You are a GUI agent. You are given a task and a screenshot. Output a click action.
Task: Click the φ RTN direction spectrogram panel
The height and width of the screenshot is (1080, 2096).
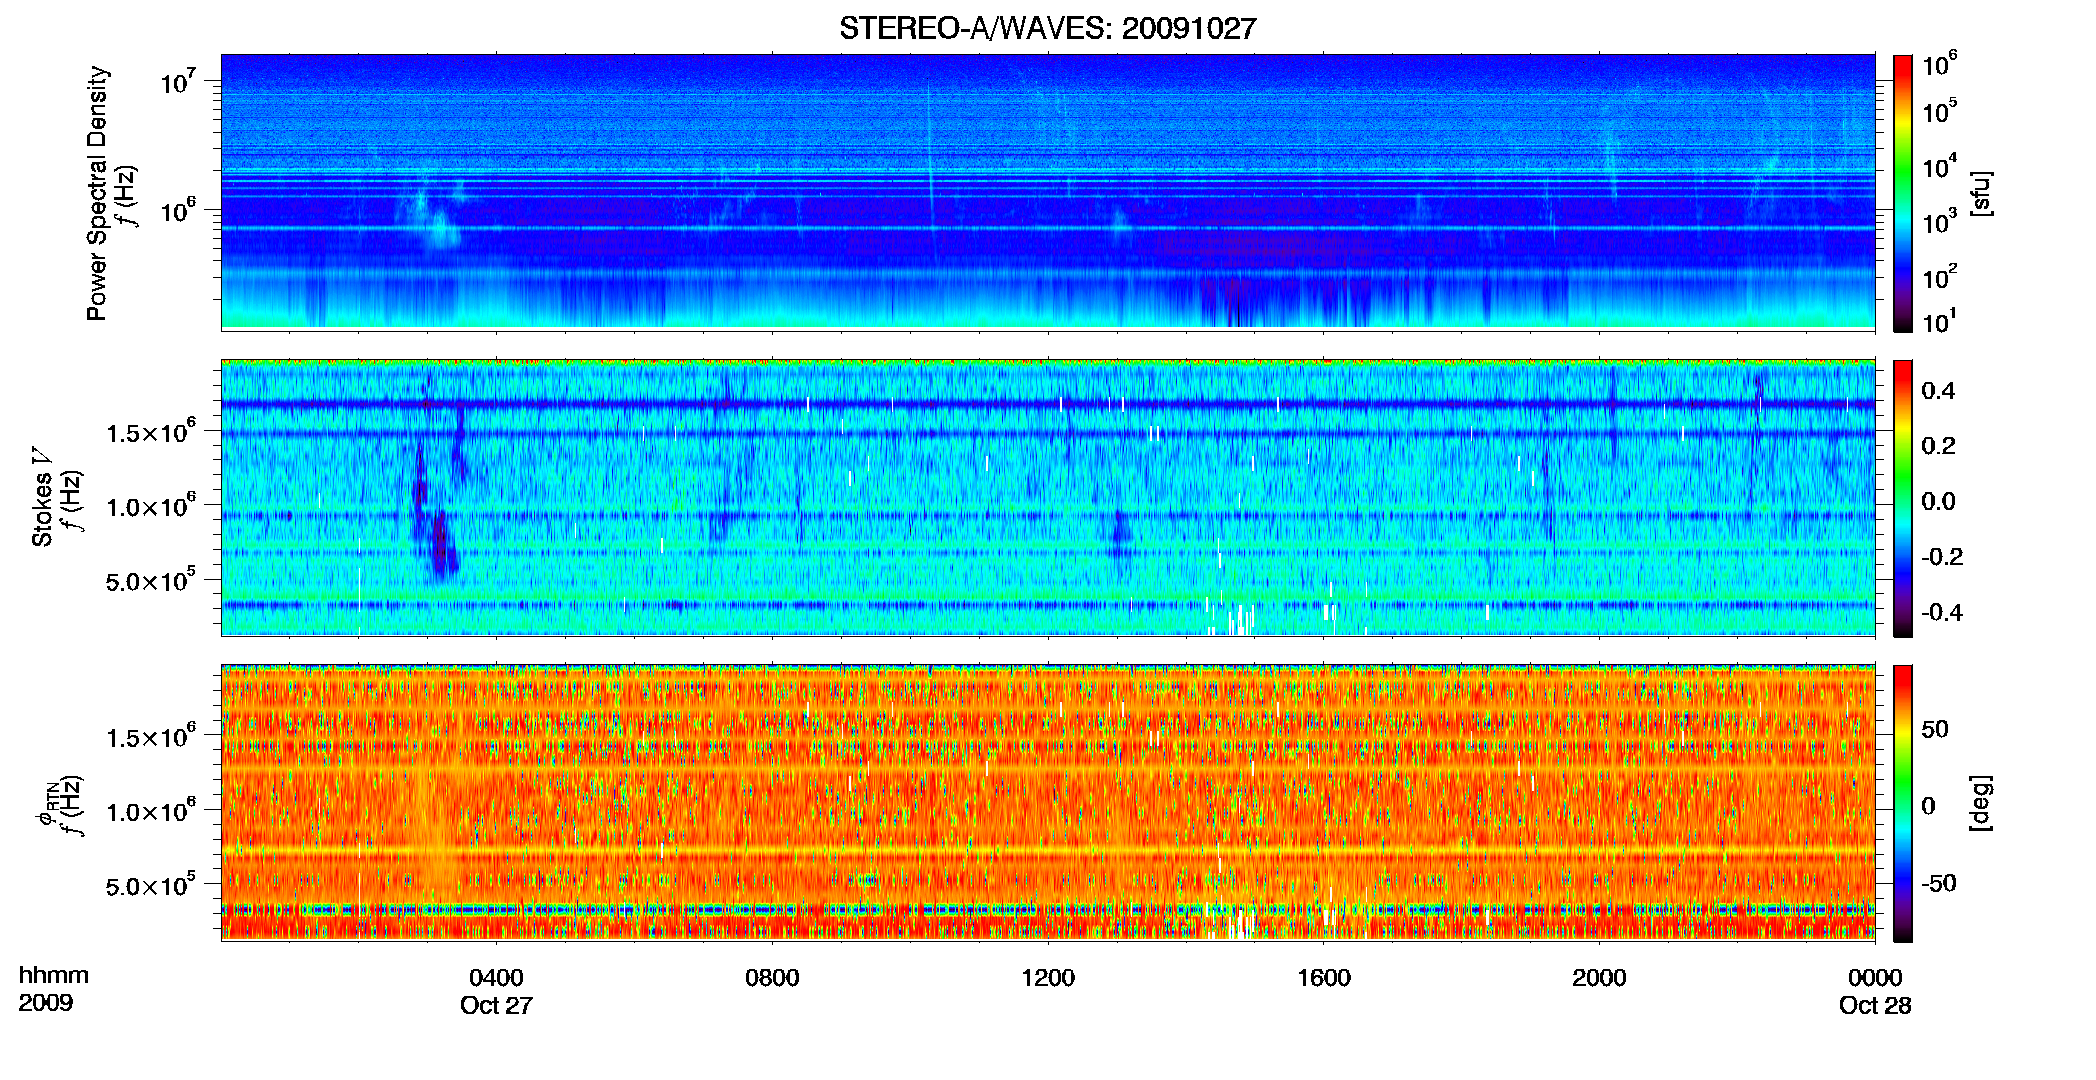pyautogui.click(x=1047, y=802)
